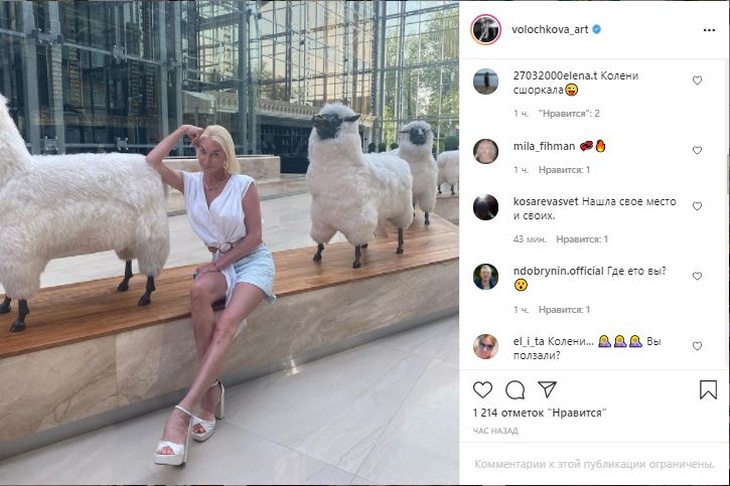Open volochkova_art profile avatar
The width and height of the screenshot is (730, 486).
(x=486, y=29)
